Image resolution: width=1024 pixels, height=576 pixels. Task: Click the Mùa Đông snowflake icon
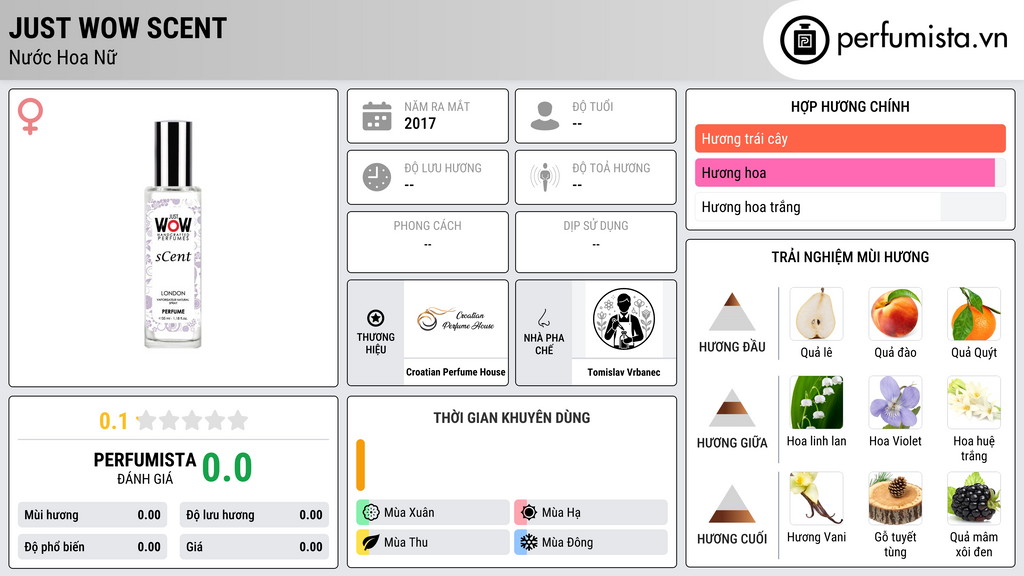click(529, 542)
